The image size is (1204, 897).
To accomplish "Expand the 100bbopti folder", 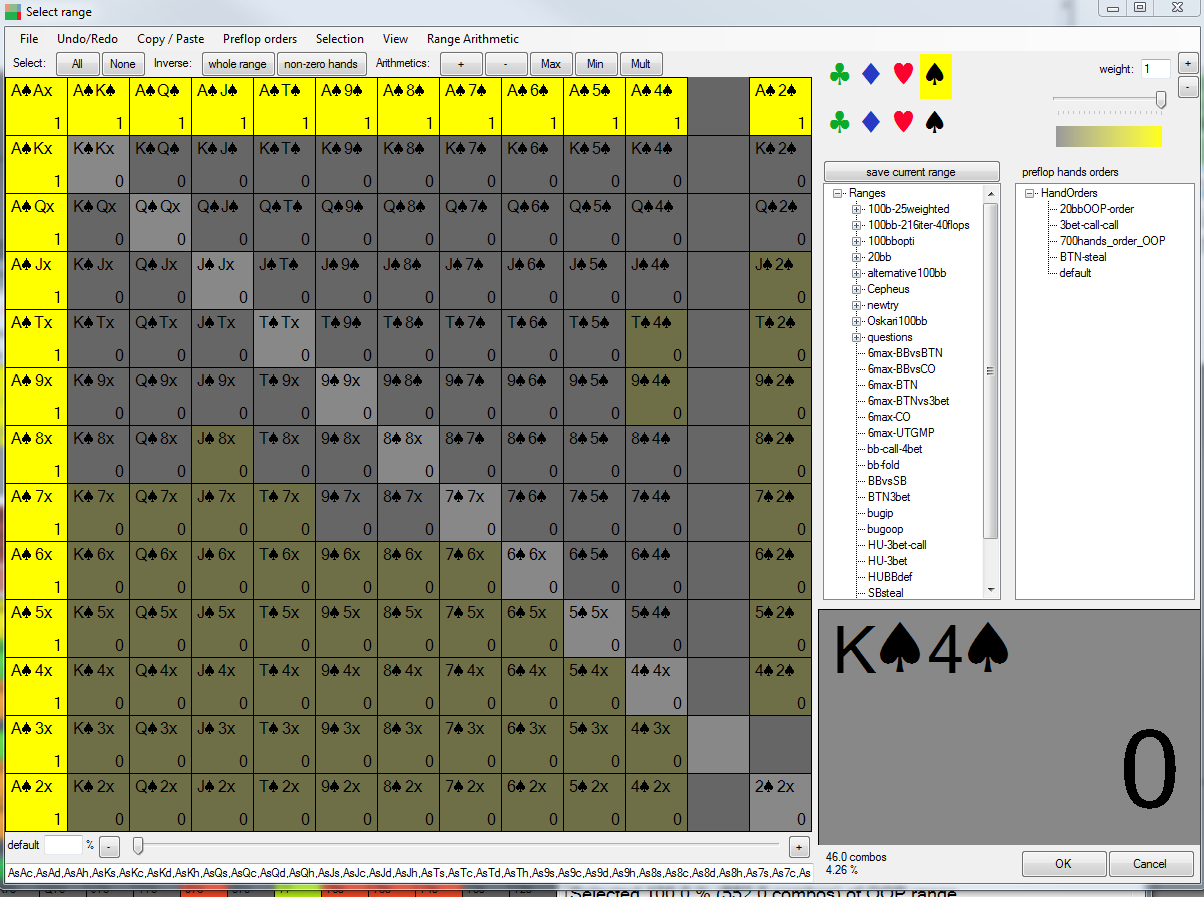I will [856, 241].
